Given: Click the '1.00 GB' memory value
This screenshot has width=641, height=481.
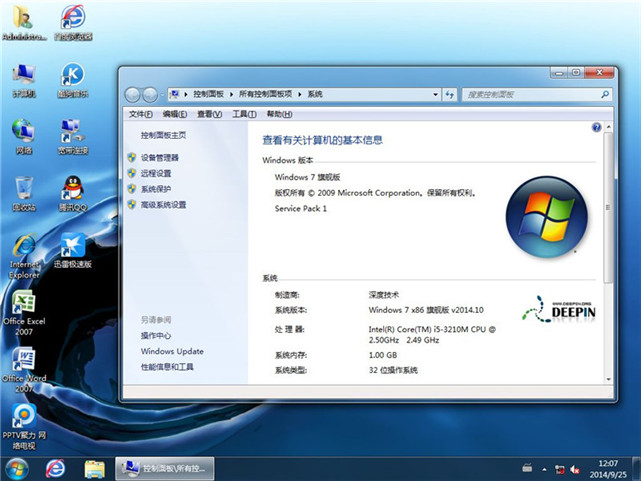Looking at the screenshot, I should 383,355.
